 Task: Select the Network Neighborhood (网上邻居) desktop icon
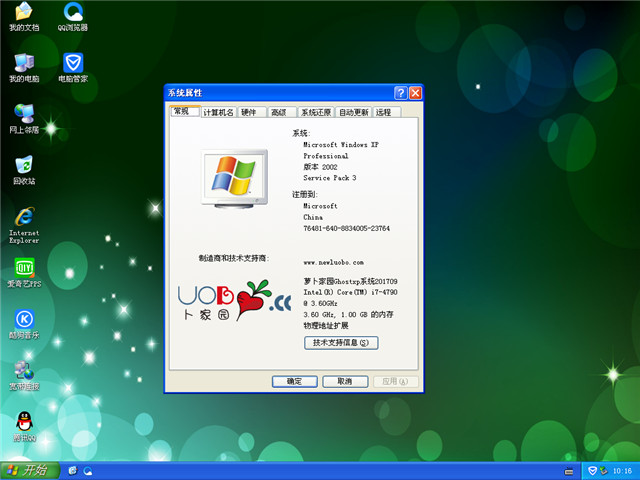pos(24,119)
